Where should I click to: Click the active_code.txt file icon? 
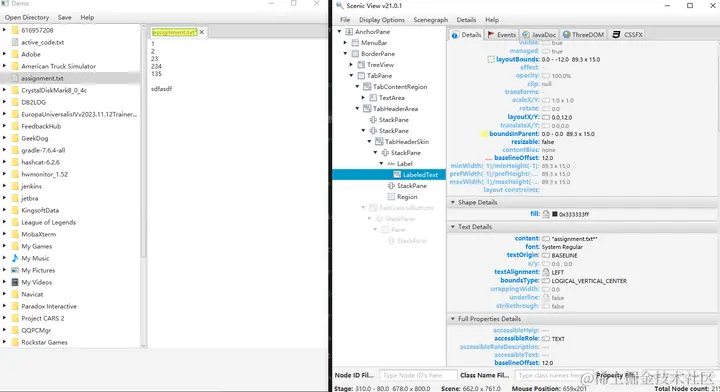coord(15,42)
